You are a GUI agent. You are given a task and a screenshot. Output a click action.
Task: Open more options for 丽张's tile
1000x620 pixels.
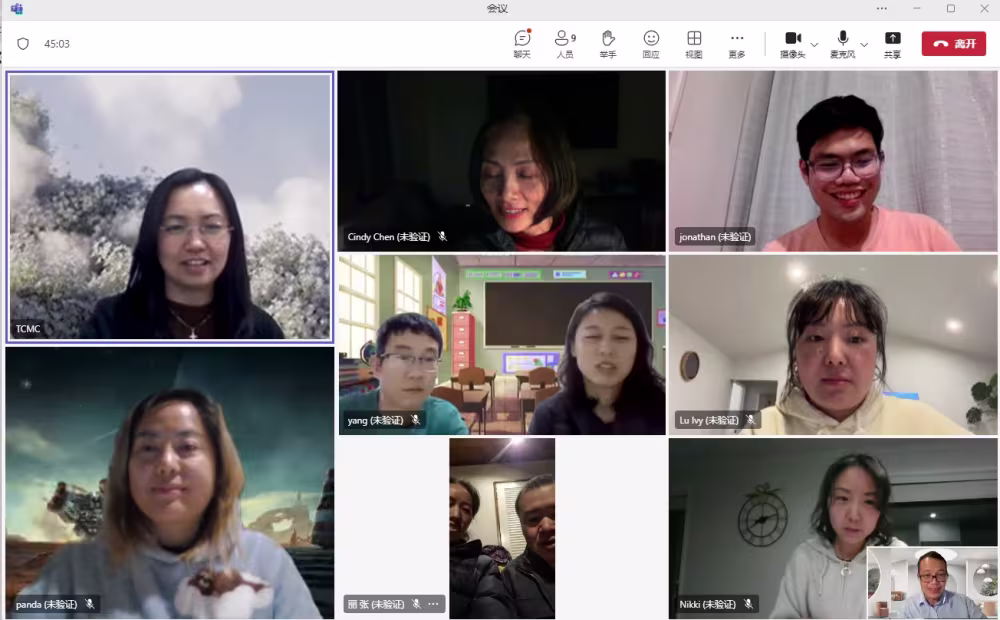[433, 604]
